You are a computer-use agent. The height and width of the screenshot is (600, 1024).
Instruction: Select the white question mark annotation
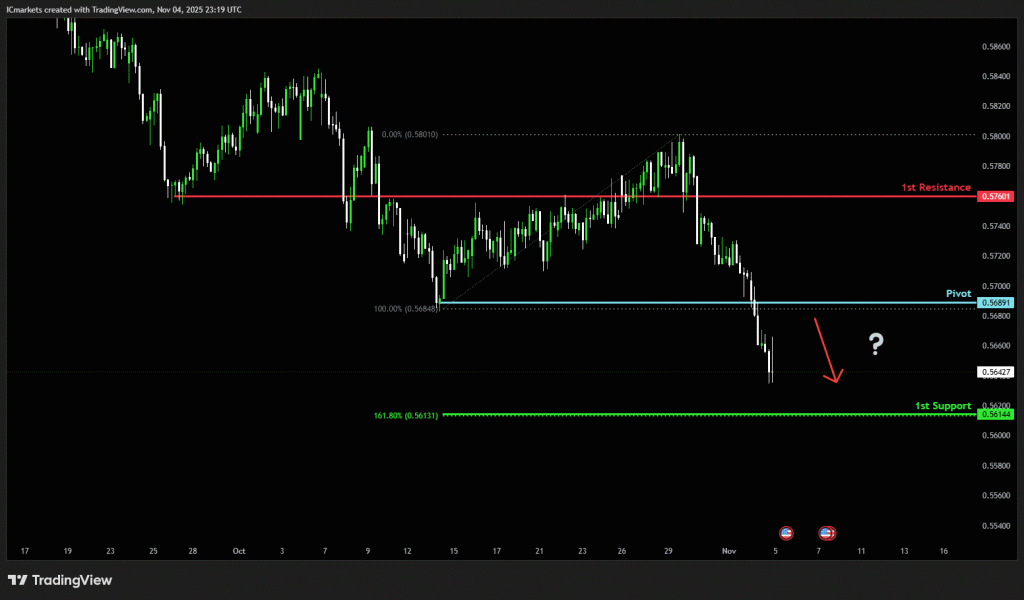tap(876, 345)
